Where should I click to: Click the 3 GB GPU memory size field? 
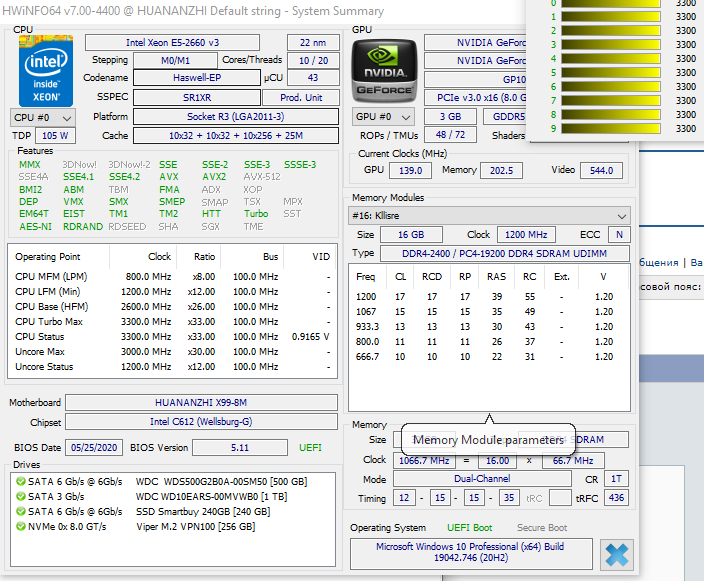tap(450, 117)
